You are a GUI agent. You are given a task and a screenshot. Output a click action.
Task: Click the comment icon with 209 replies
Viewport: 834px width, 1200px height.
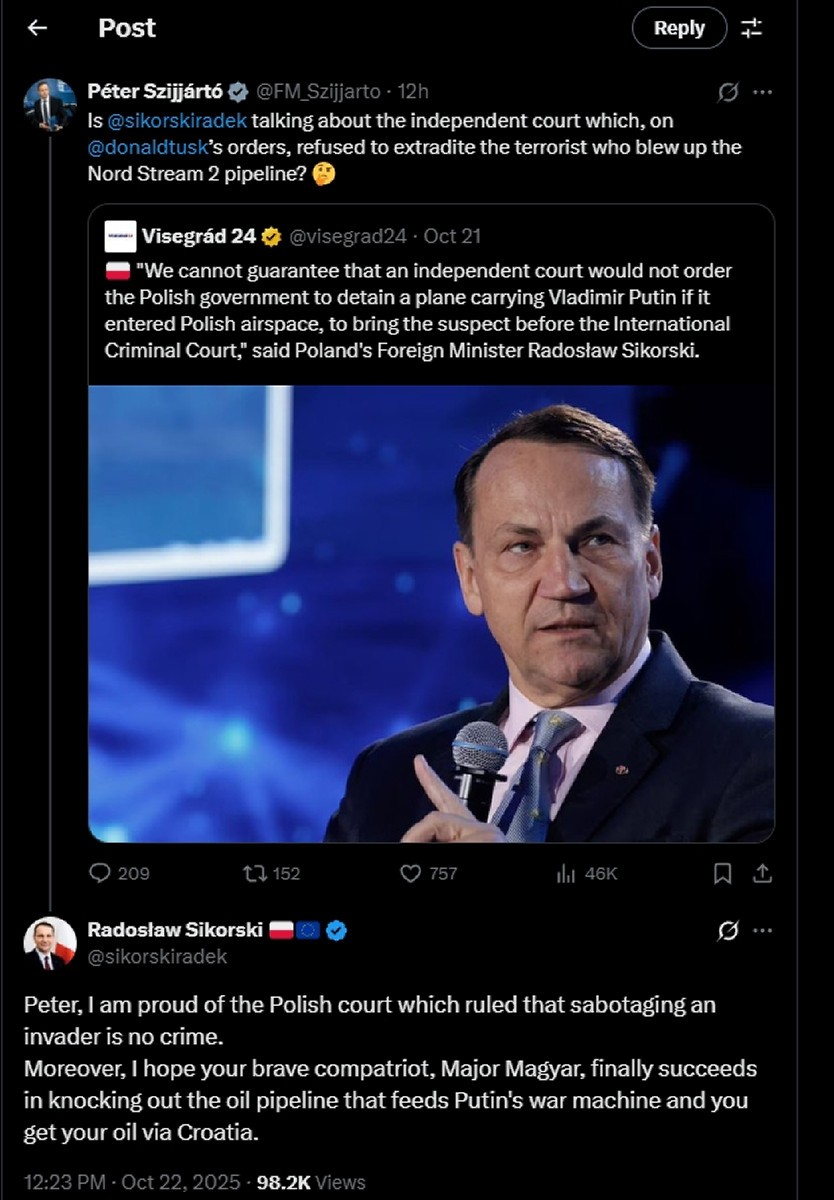100,873
